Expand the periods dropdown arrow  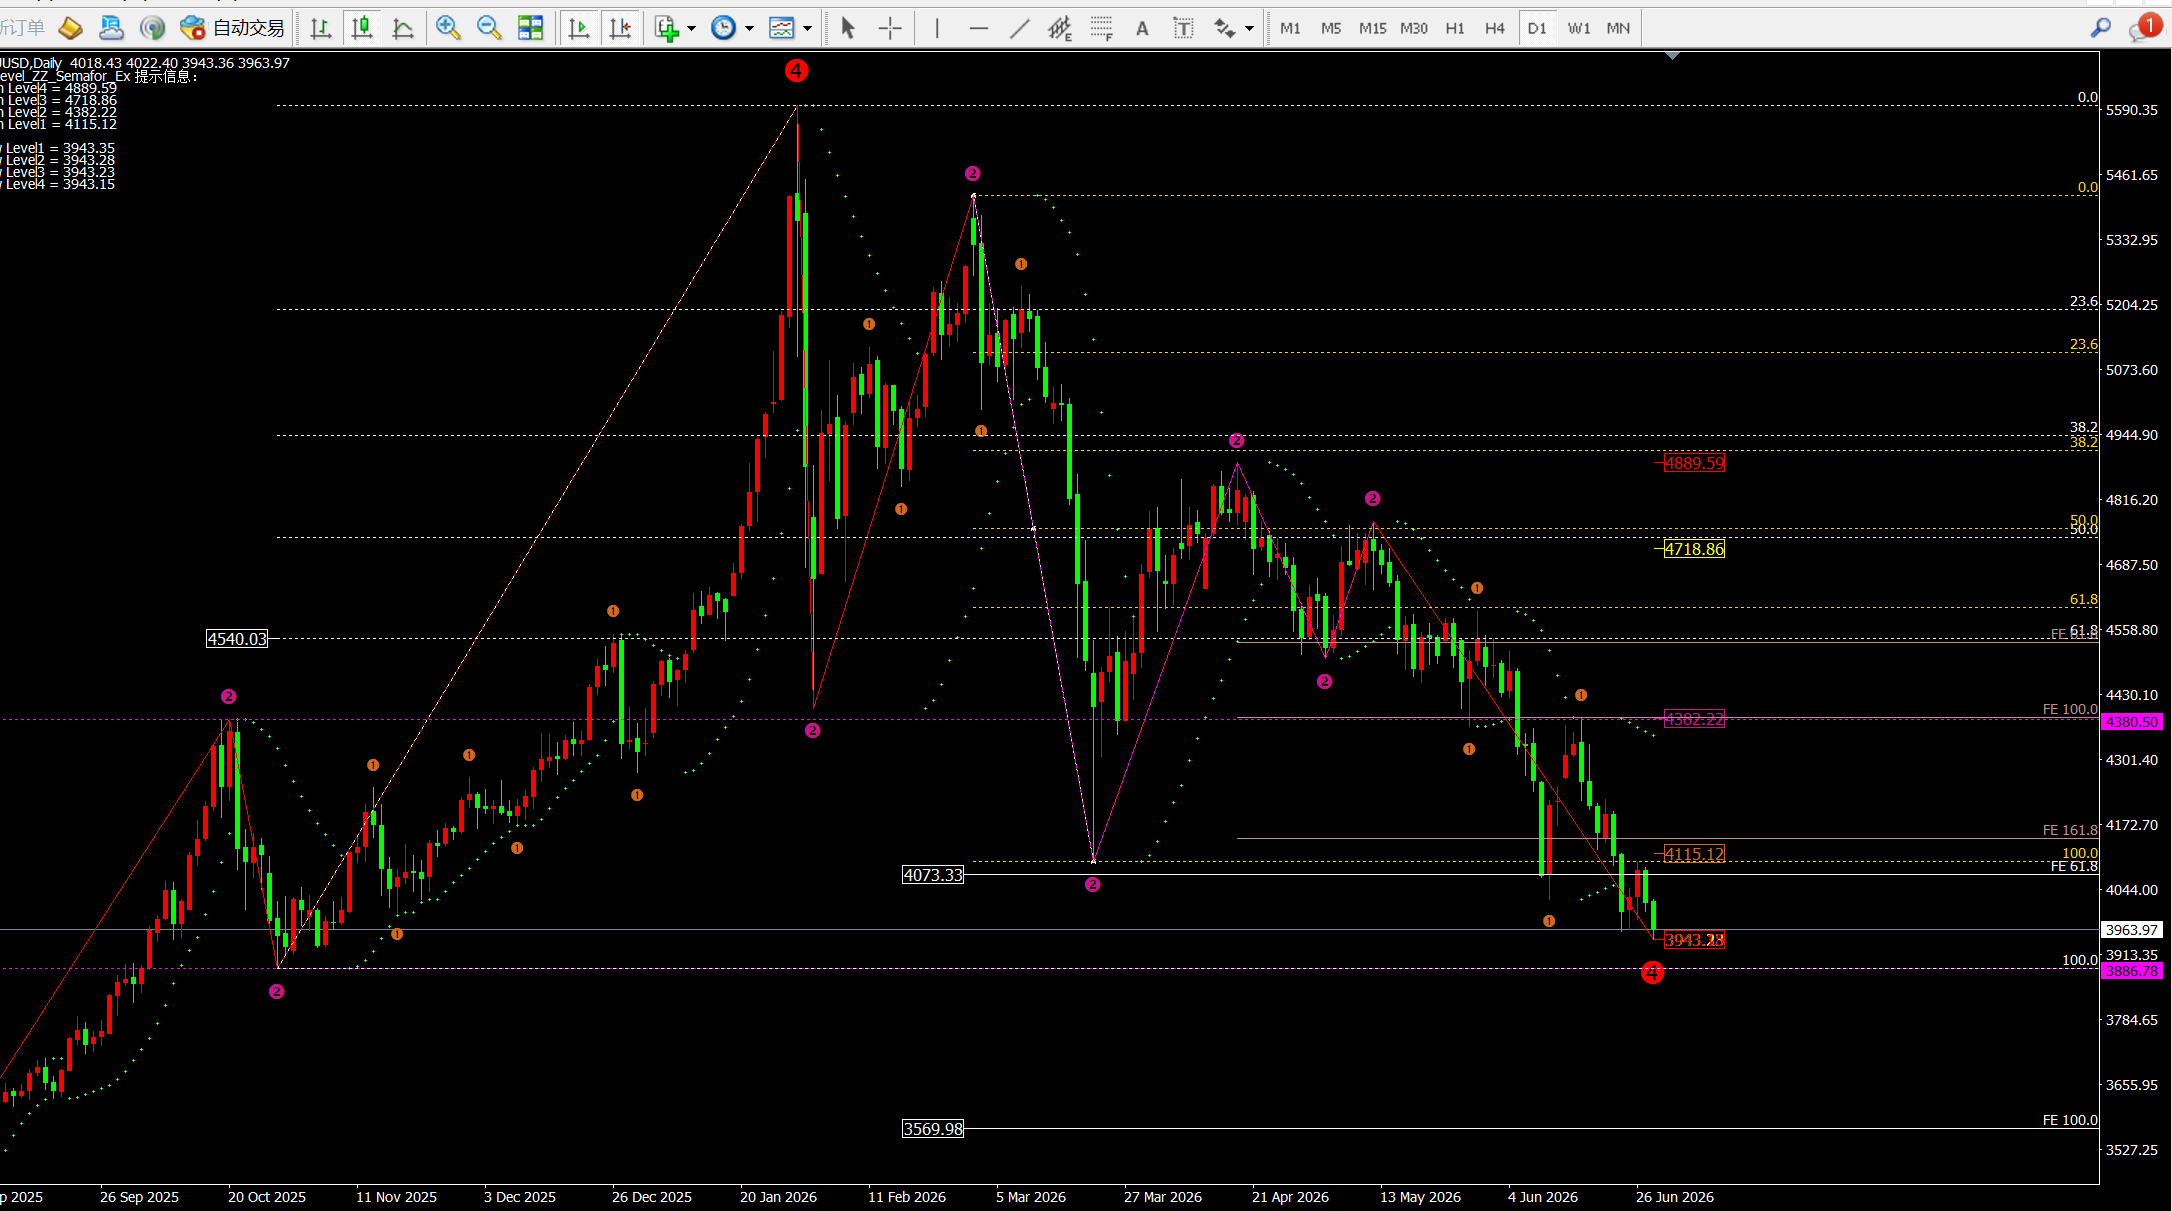coord(749,28)
